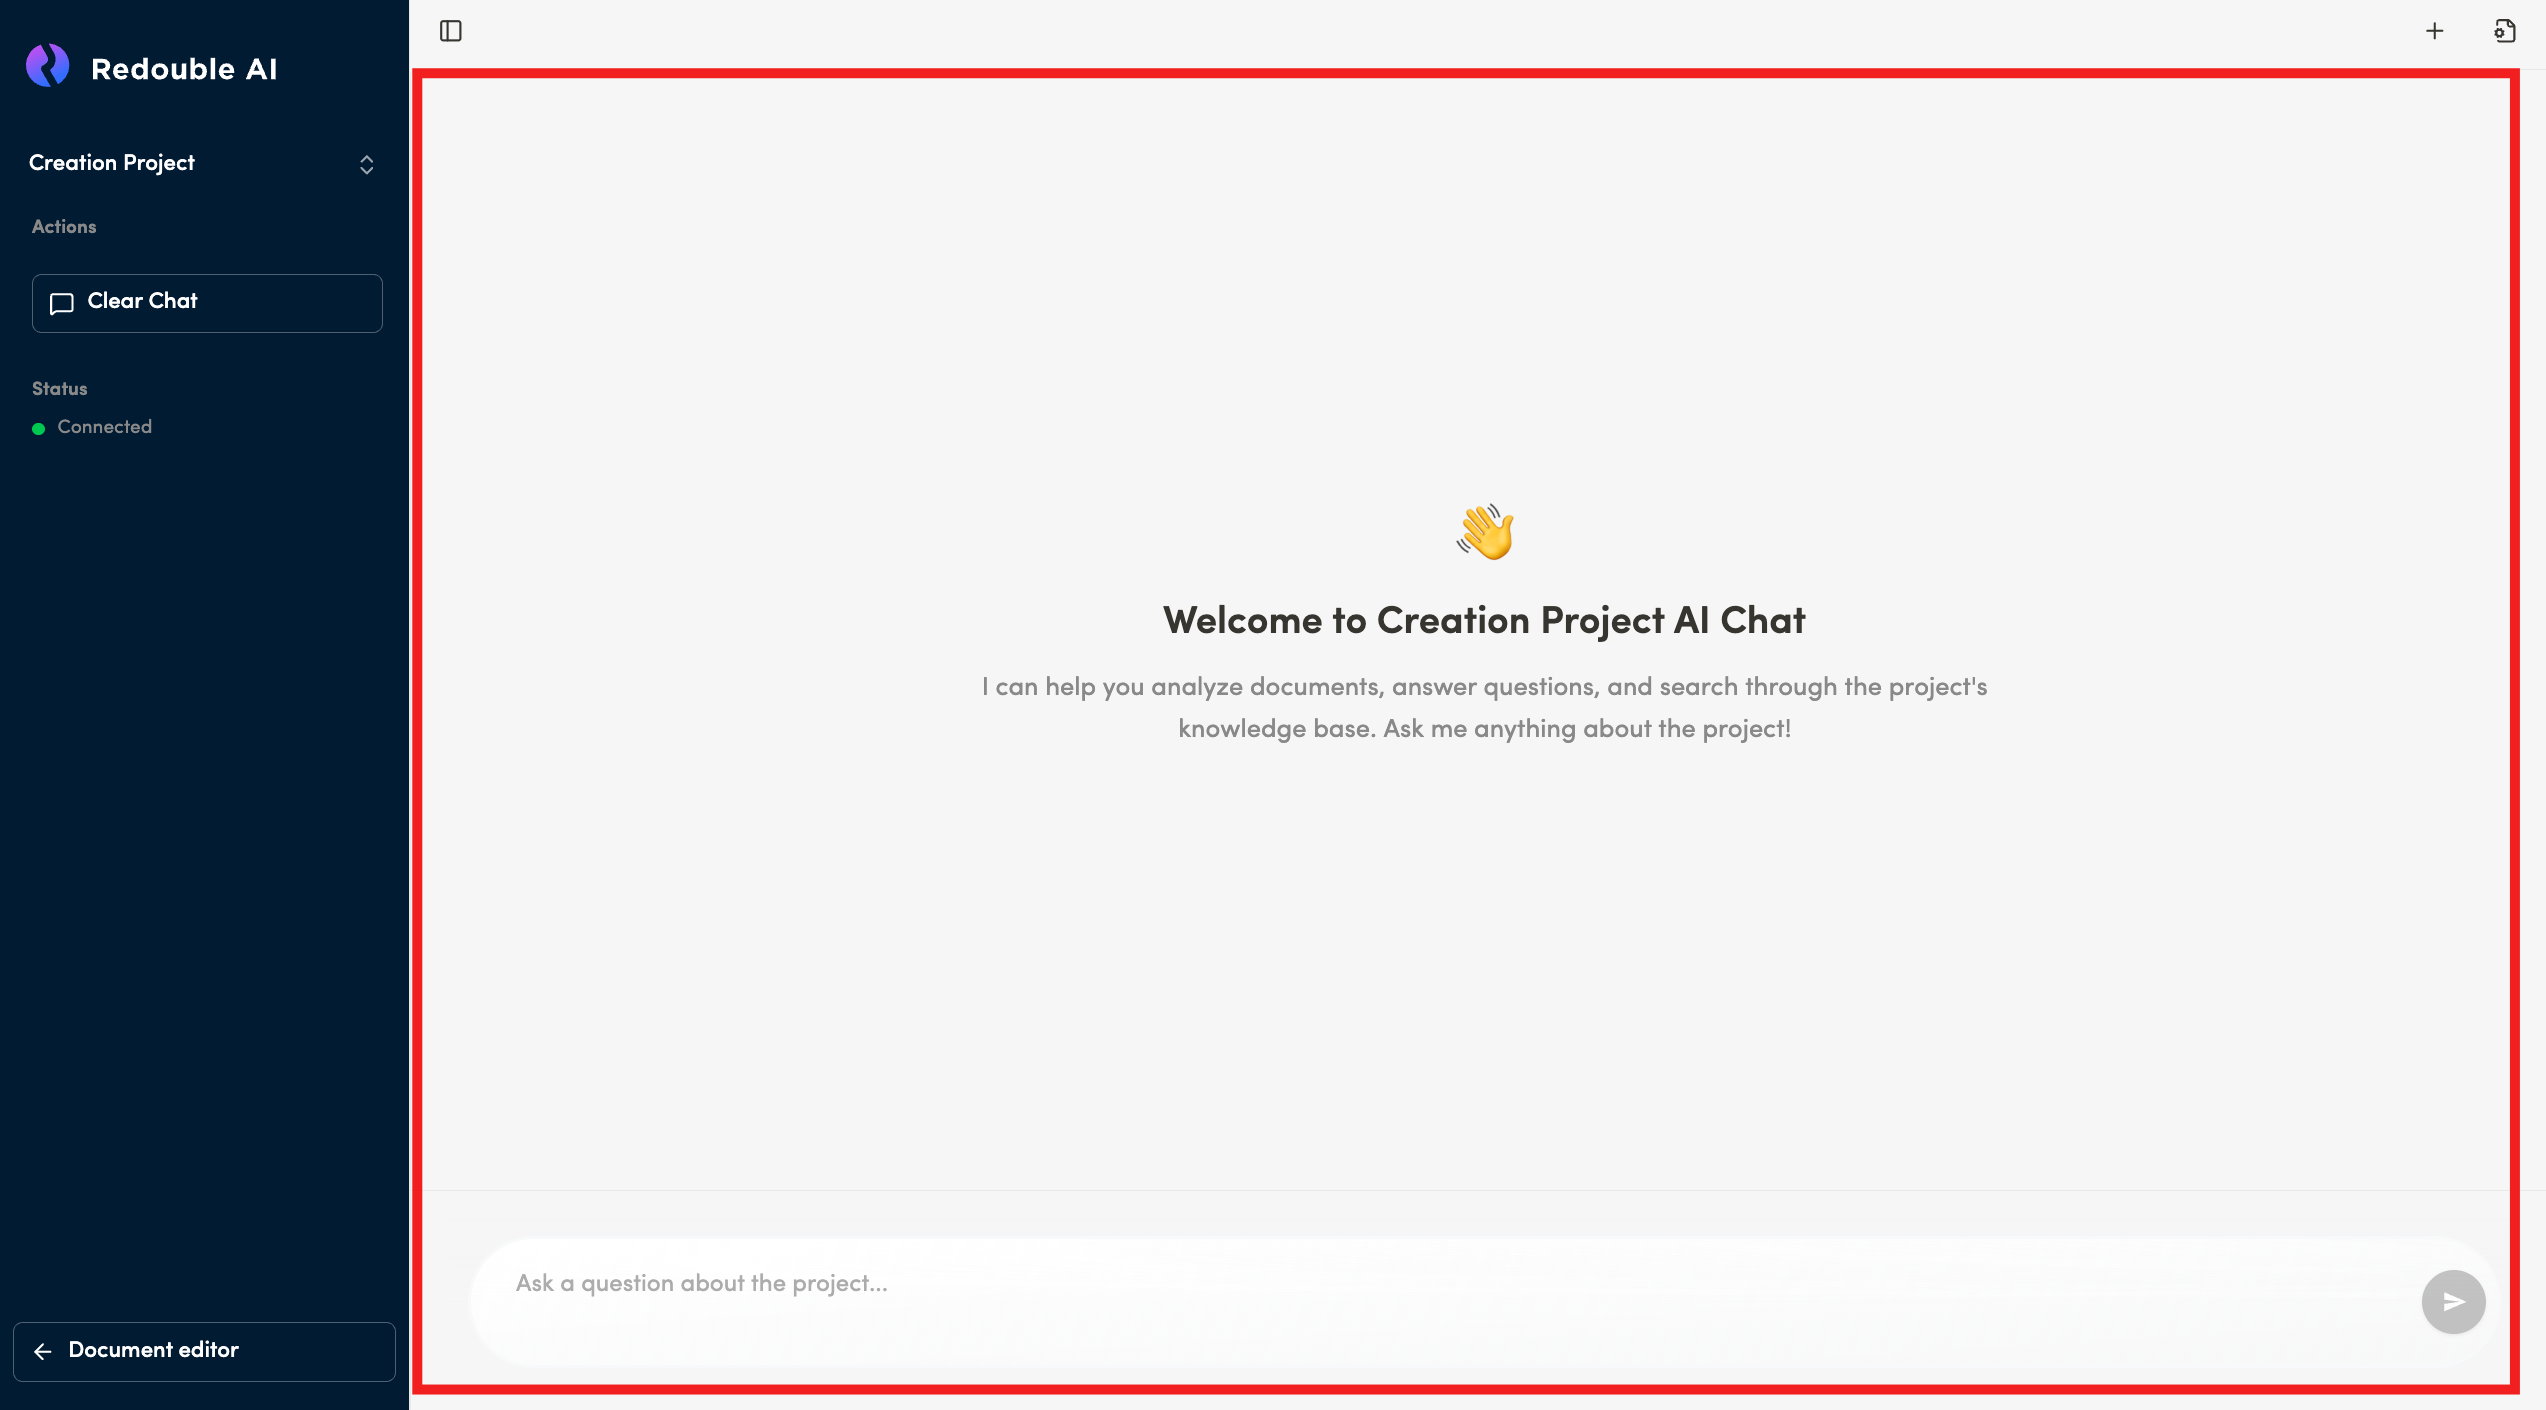Click the waving hand emoji

[x=1485, y=531]
